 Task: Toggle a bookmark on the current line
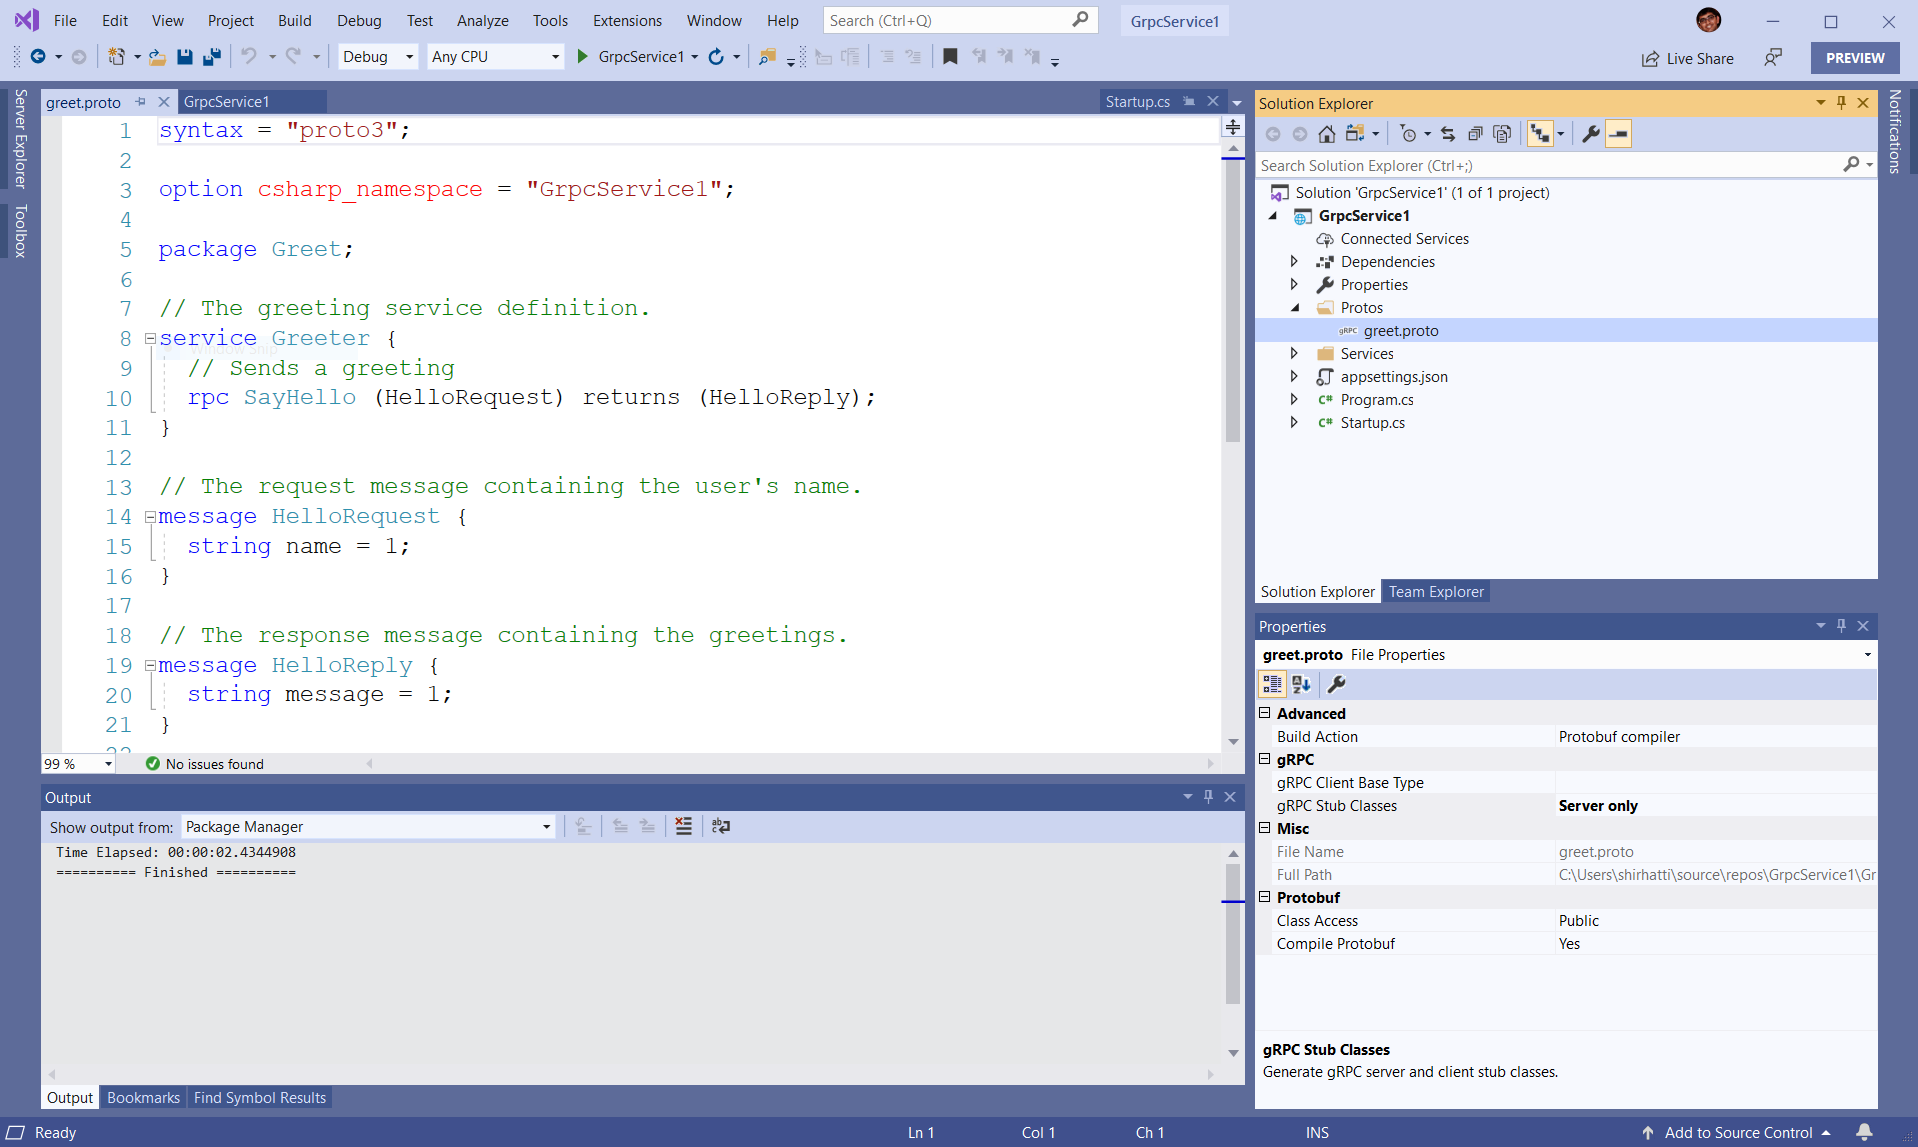coord(949,57)
